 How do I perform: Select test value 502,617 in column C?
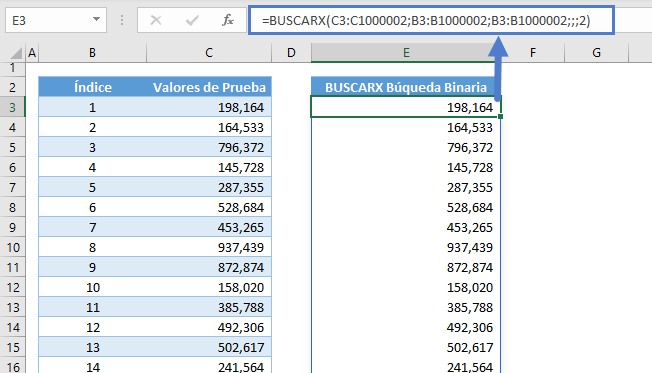pos(209,347)
